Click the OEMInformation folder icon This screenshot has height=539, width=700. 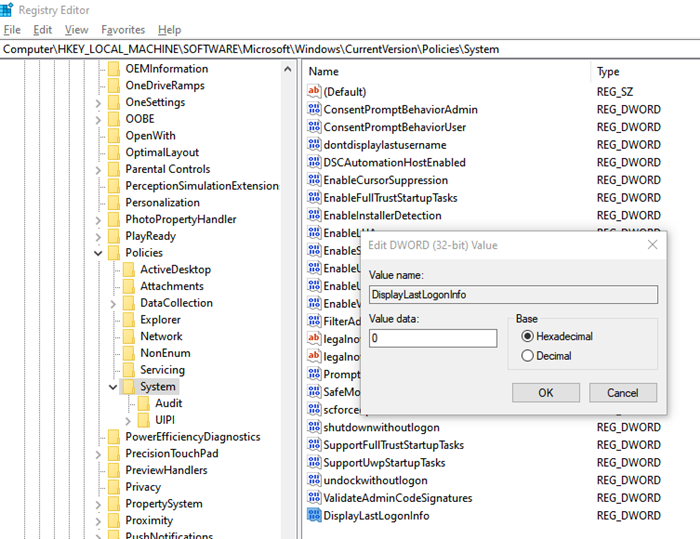coord(114,69)
